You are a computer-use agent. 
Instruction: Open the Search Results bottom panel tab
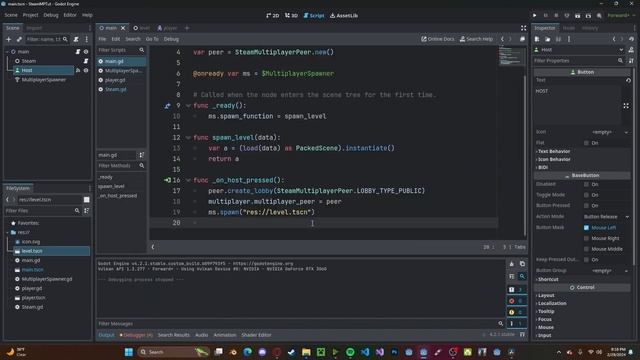[x=173, y=335]
